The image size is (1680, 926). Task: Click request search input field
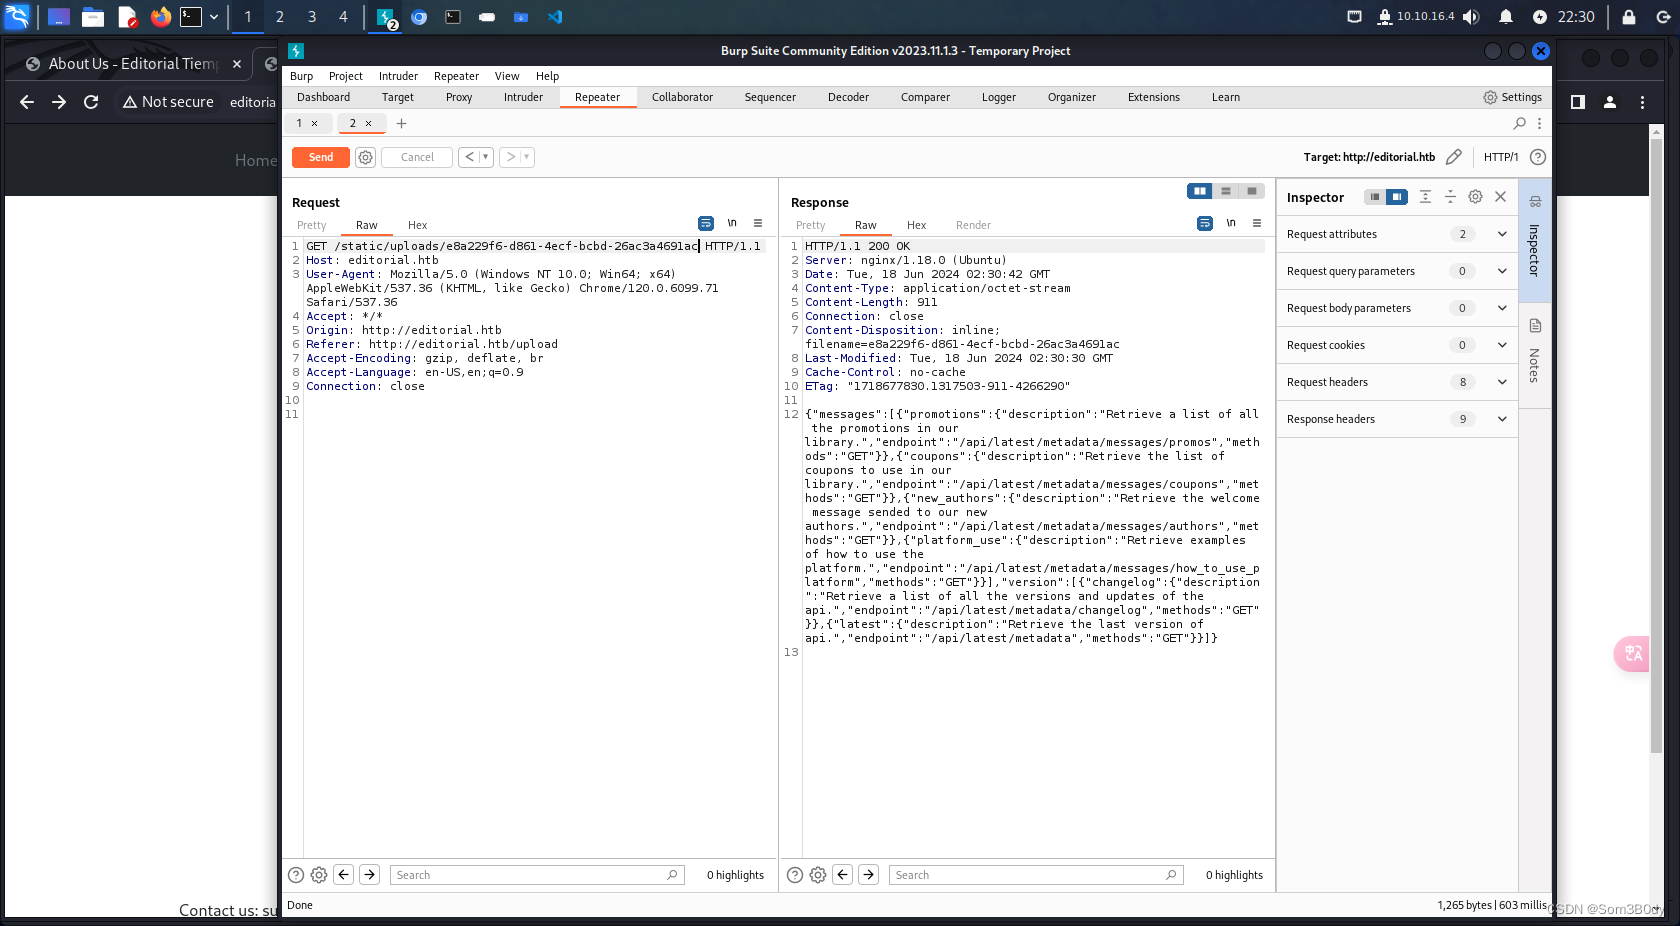click(x=537, y=875)
